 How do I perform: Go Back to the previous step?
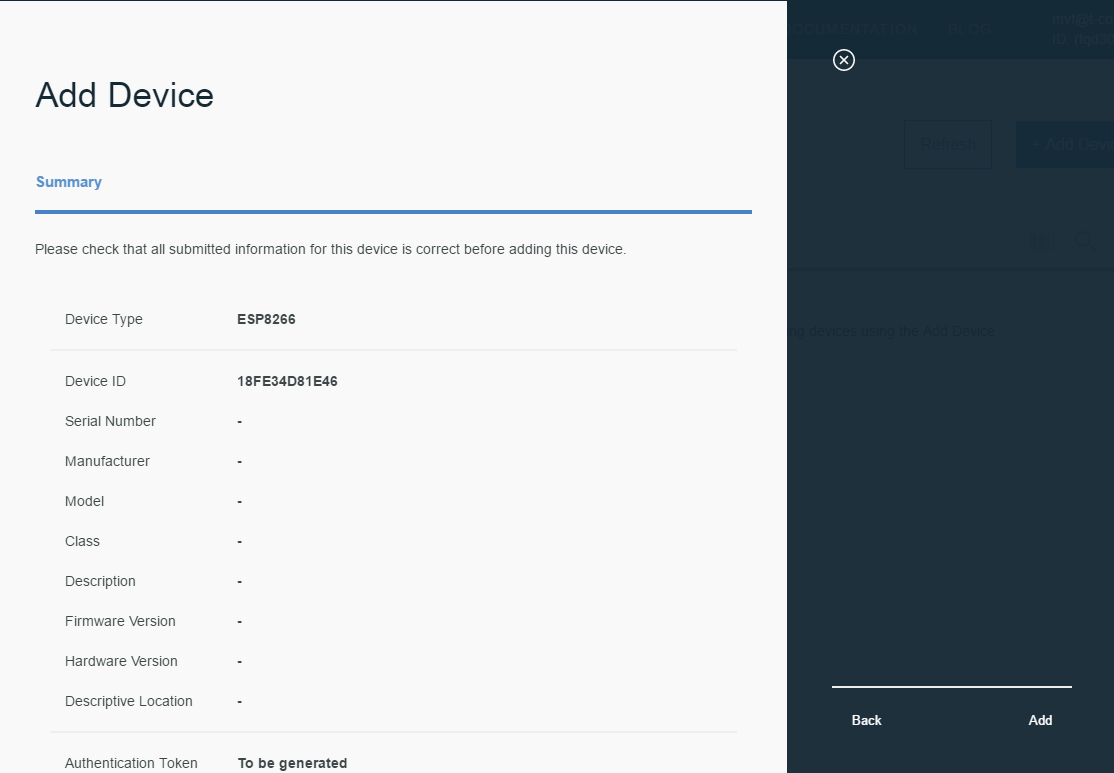tap(866, 720)
